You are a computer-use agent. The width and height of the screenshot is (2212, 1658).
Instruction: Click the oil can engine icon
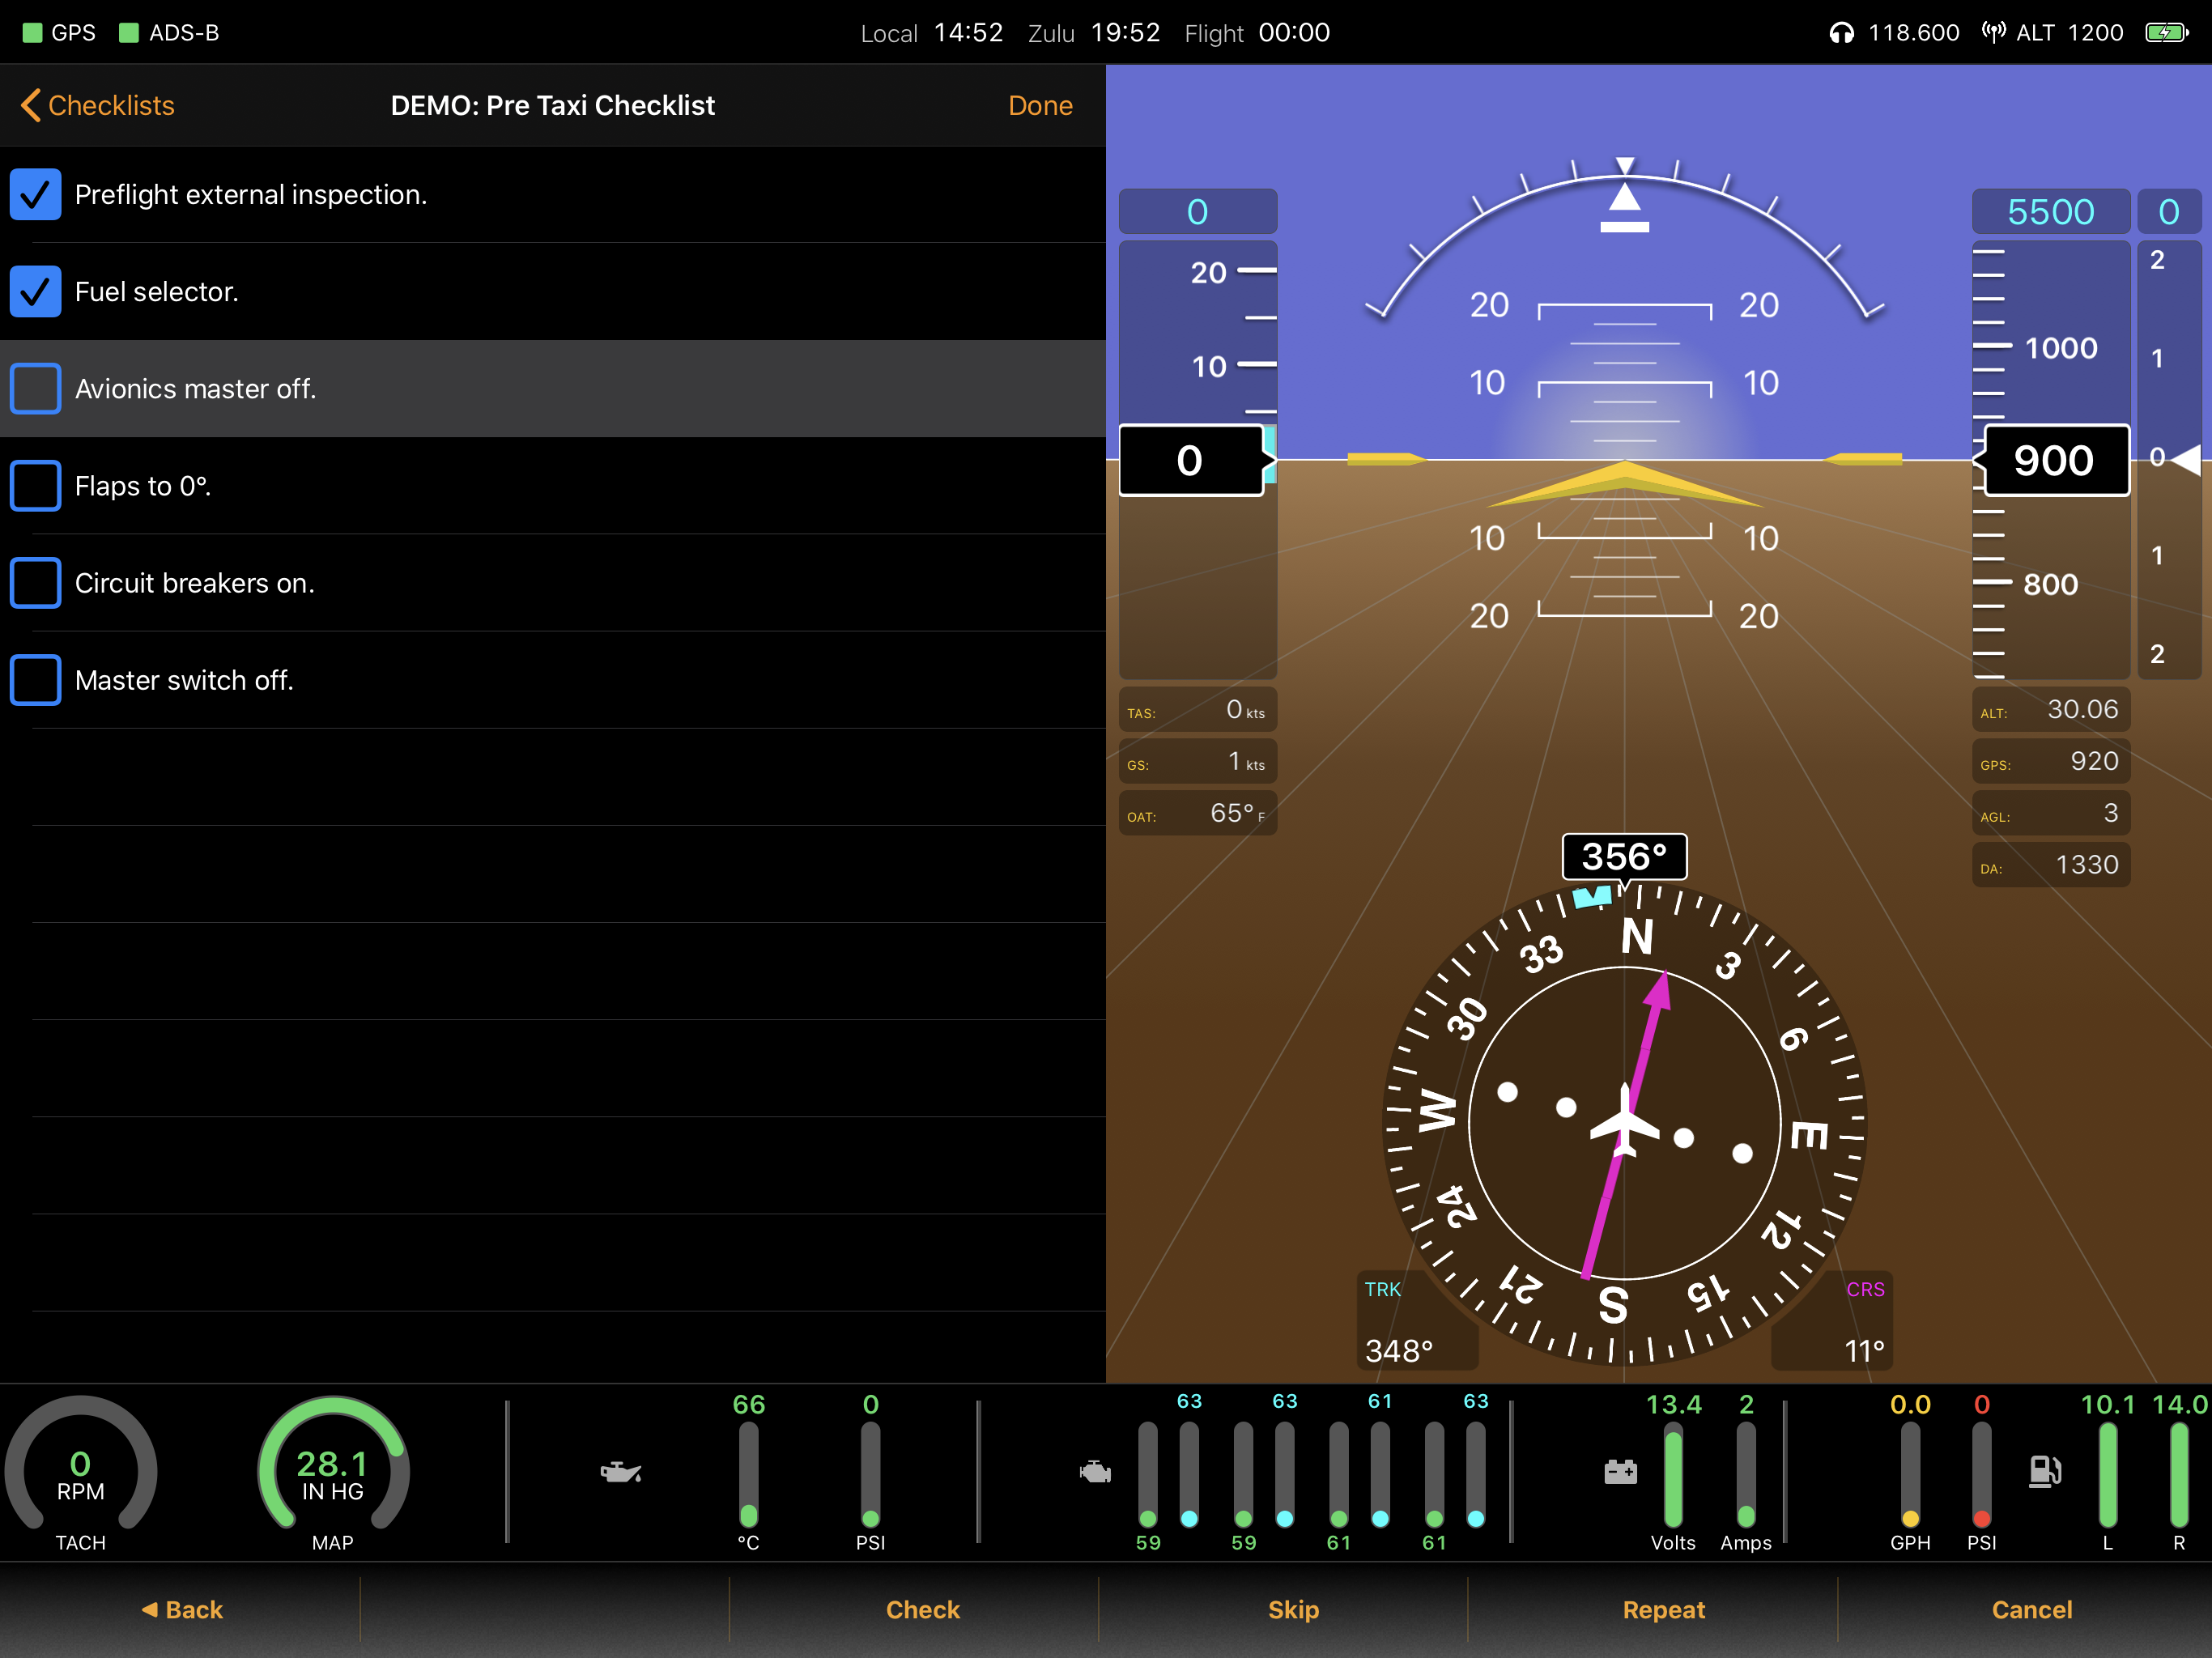(620, 1472)
